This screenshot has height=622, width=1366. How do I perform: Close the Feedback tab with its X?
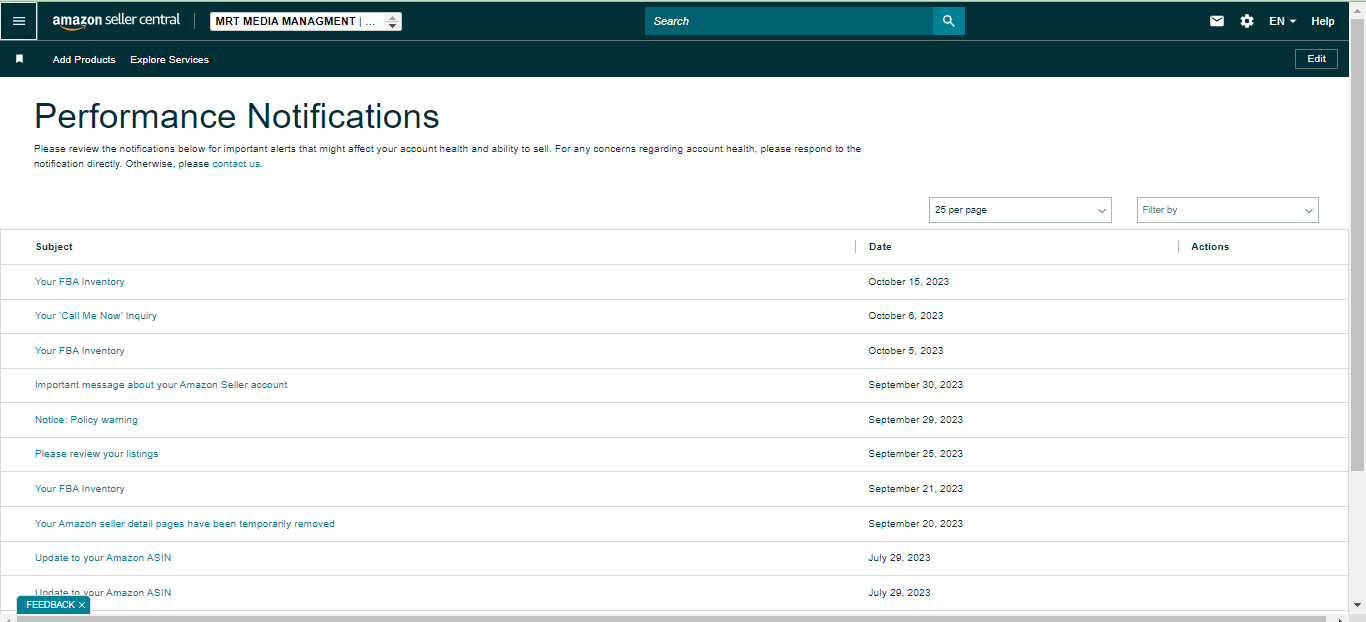pos(82,605)
